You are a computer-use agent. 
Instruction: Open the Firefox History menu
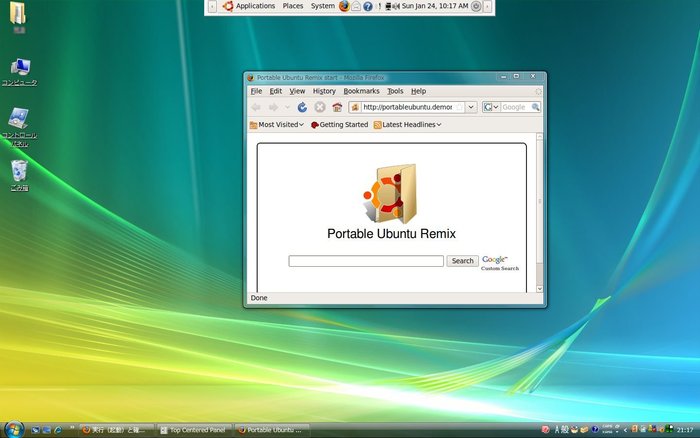(x=324, y=91)
